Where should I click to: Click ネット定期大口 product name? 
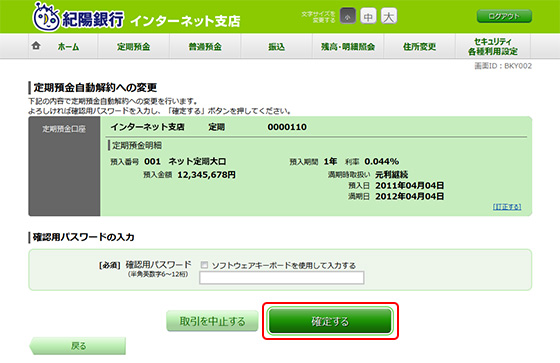(197, 161)
